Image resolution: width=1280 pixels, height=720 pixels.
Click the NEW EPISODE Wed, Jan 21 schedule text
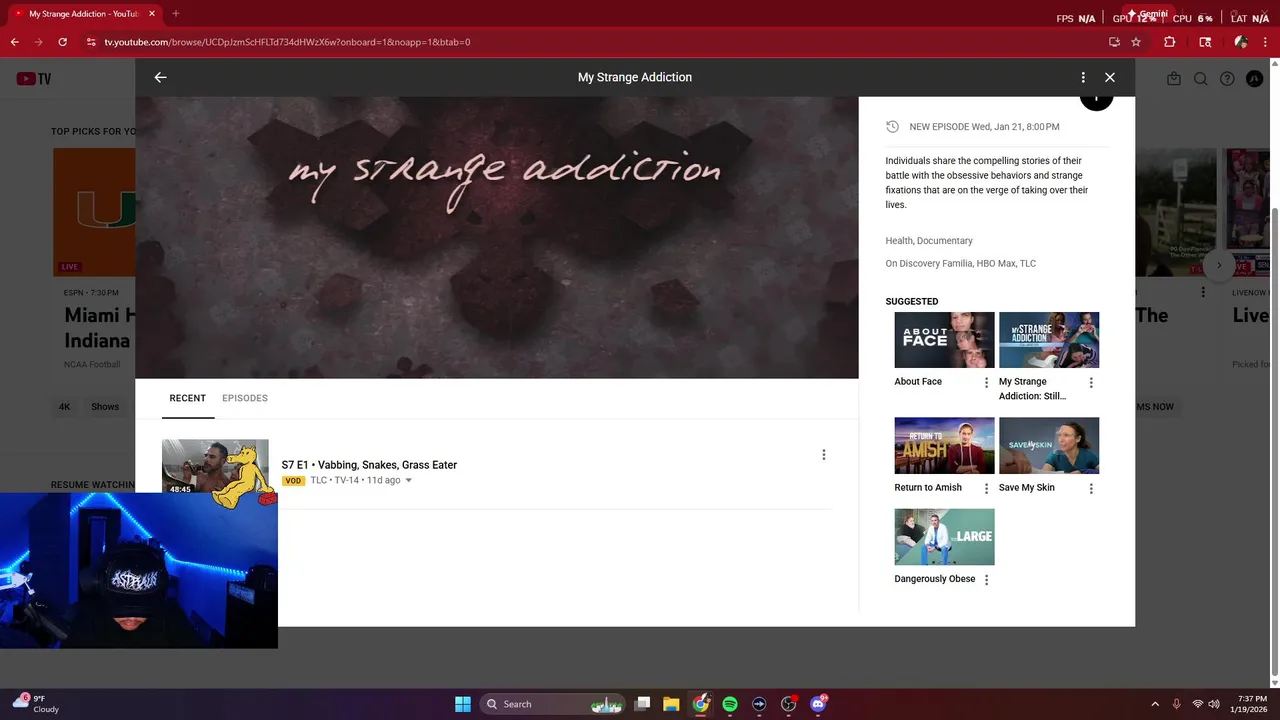pos(984,127)
